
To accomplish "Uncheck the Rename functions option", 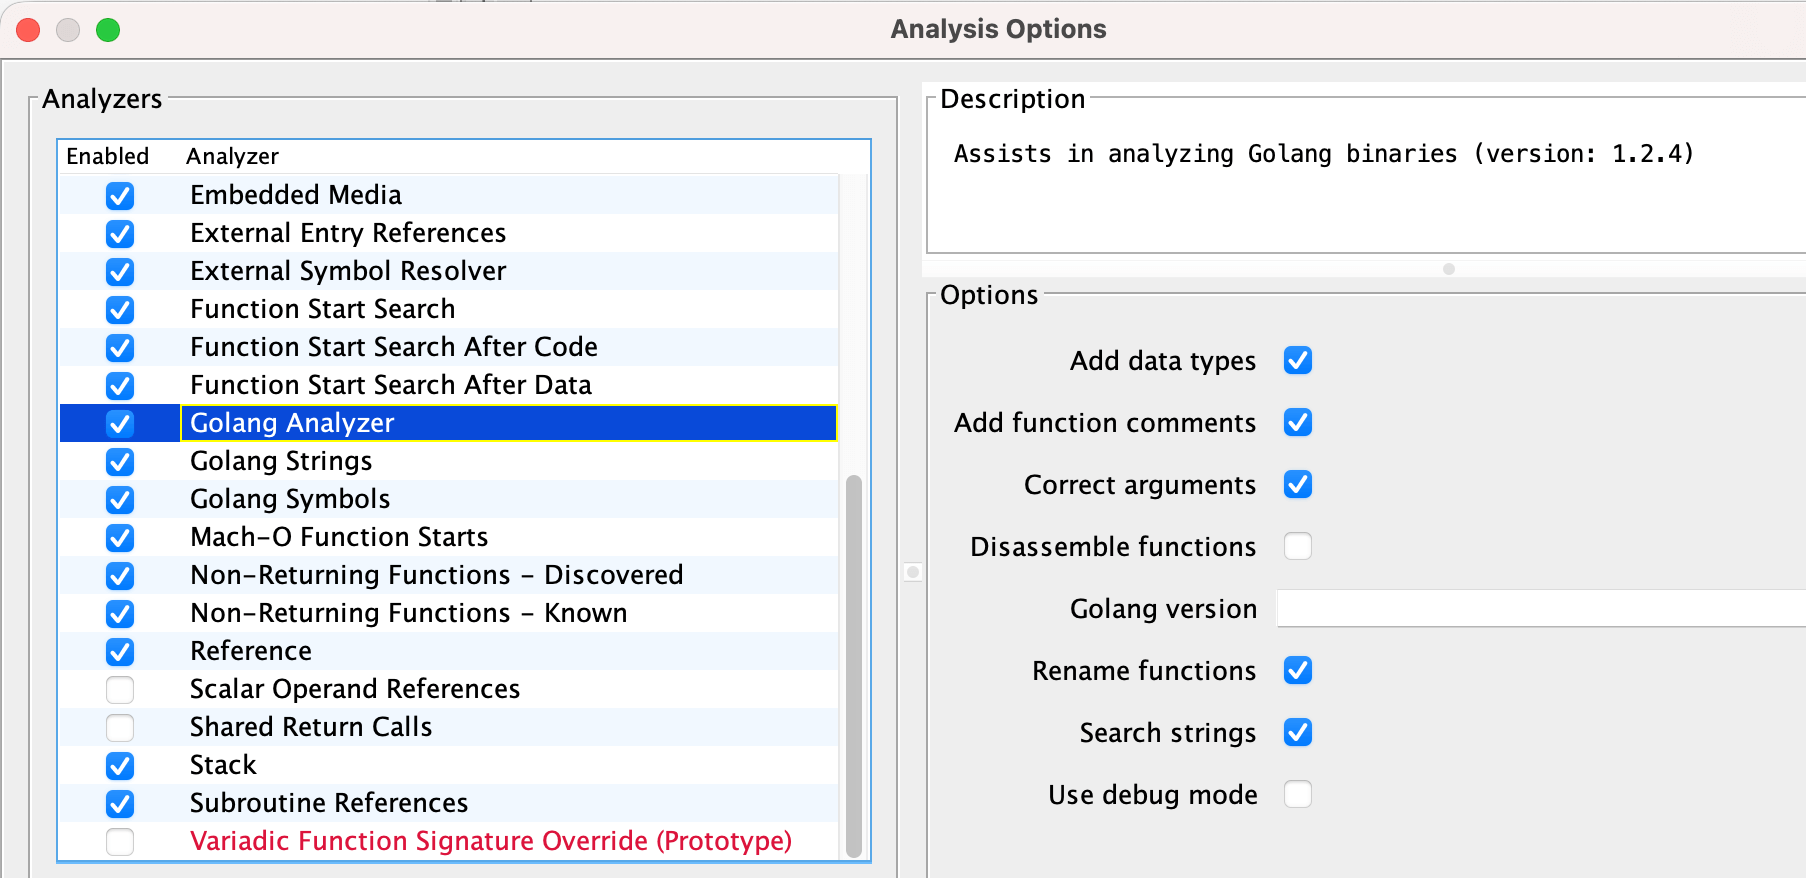I will point(1297,670).
